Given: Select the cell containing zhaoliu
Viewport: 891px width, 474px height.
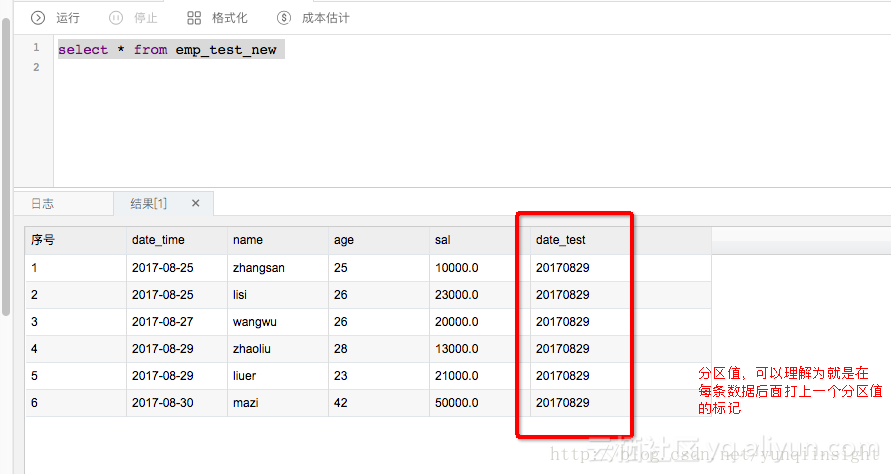Looking at the screenshot, I should tap(278, 349).
